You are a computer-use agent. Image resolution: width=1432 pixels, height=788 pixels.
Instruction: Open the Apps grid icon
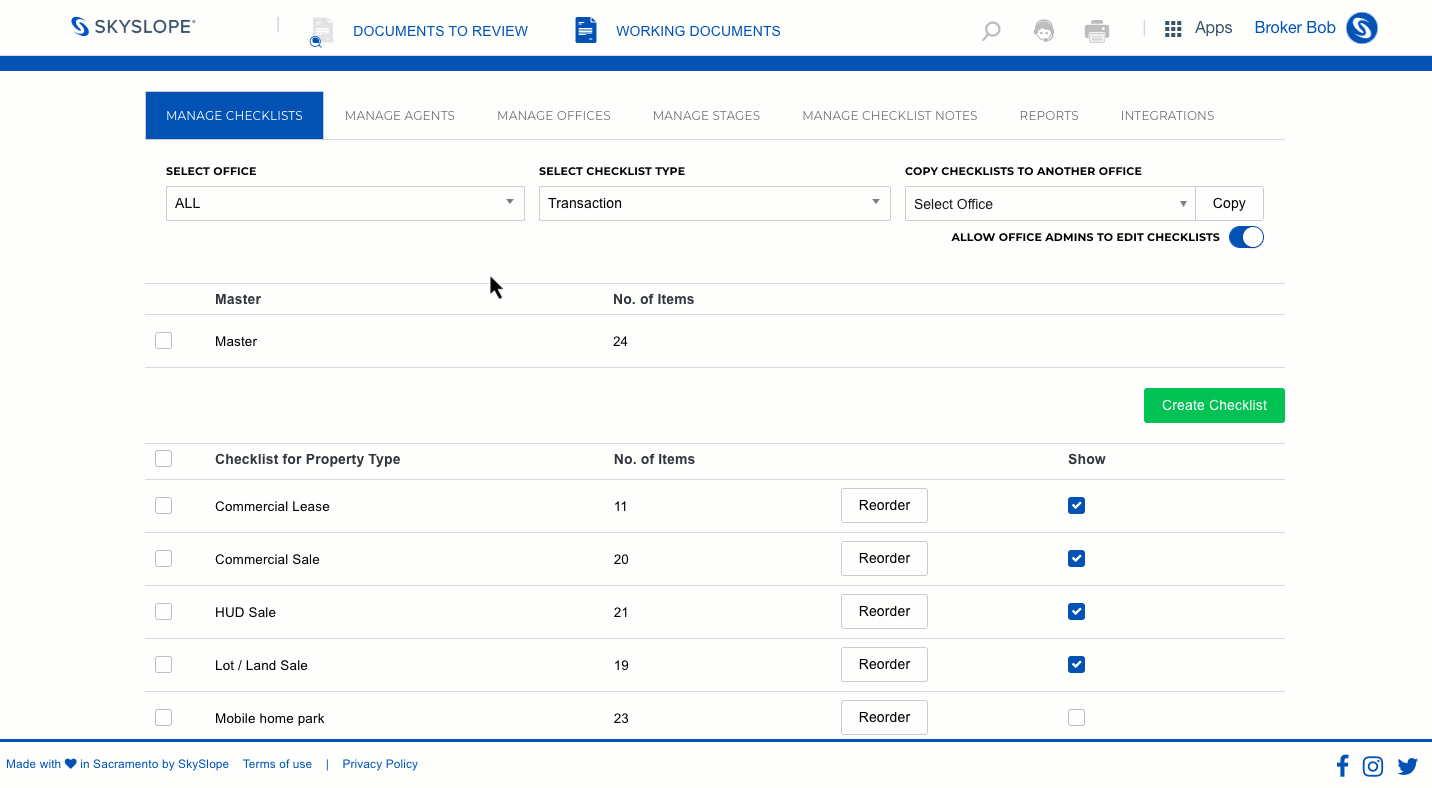(x=1173, y=29)
